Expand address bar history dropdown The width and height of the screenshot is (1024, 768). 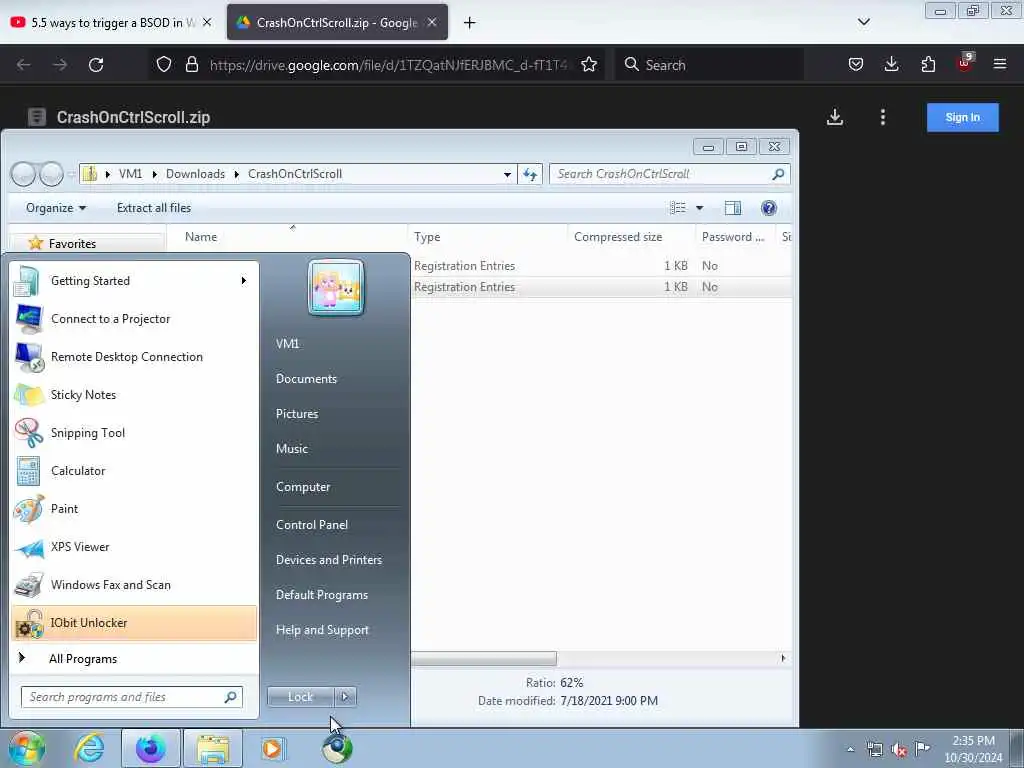[507, 174]
